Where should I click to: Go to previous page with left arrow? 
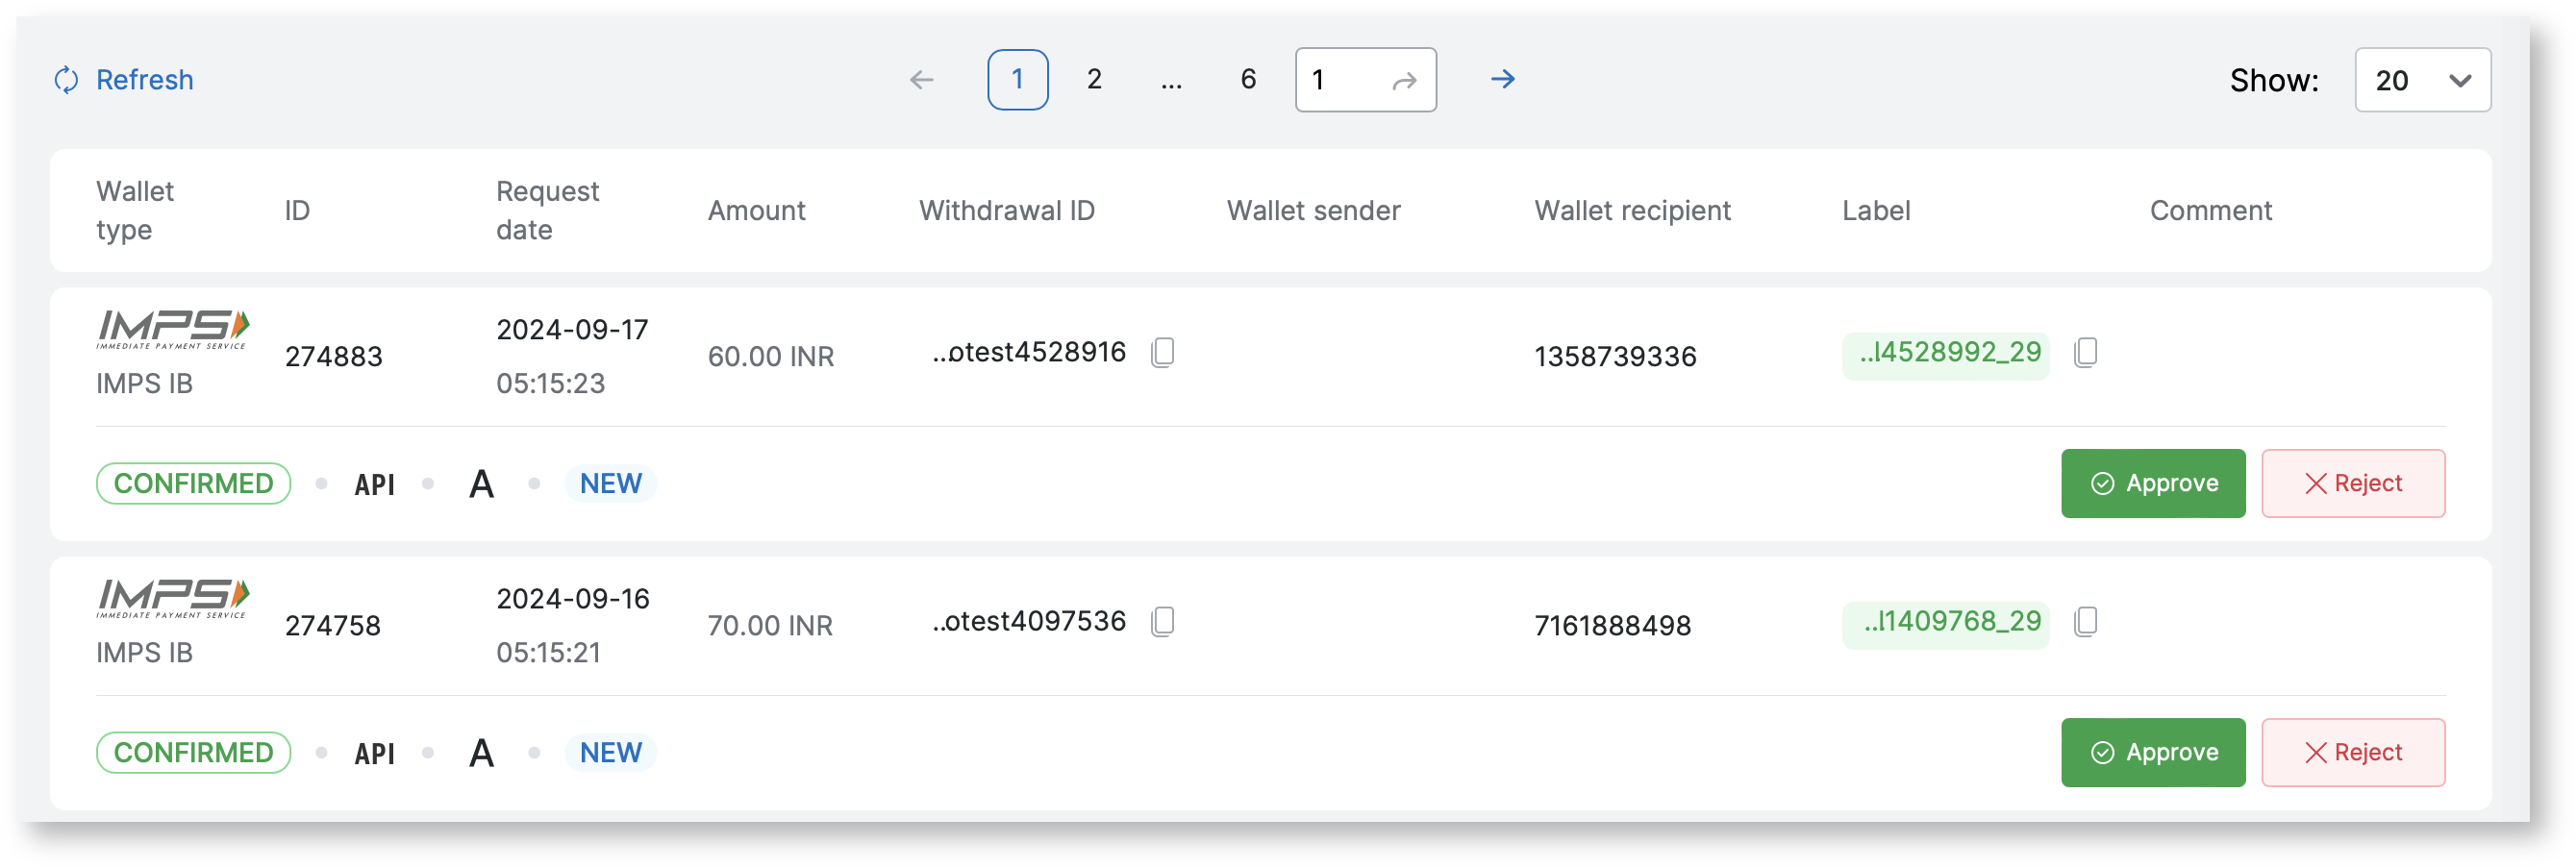(921, 80)
